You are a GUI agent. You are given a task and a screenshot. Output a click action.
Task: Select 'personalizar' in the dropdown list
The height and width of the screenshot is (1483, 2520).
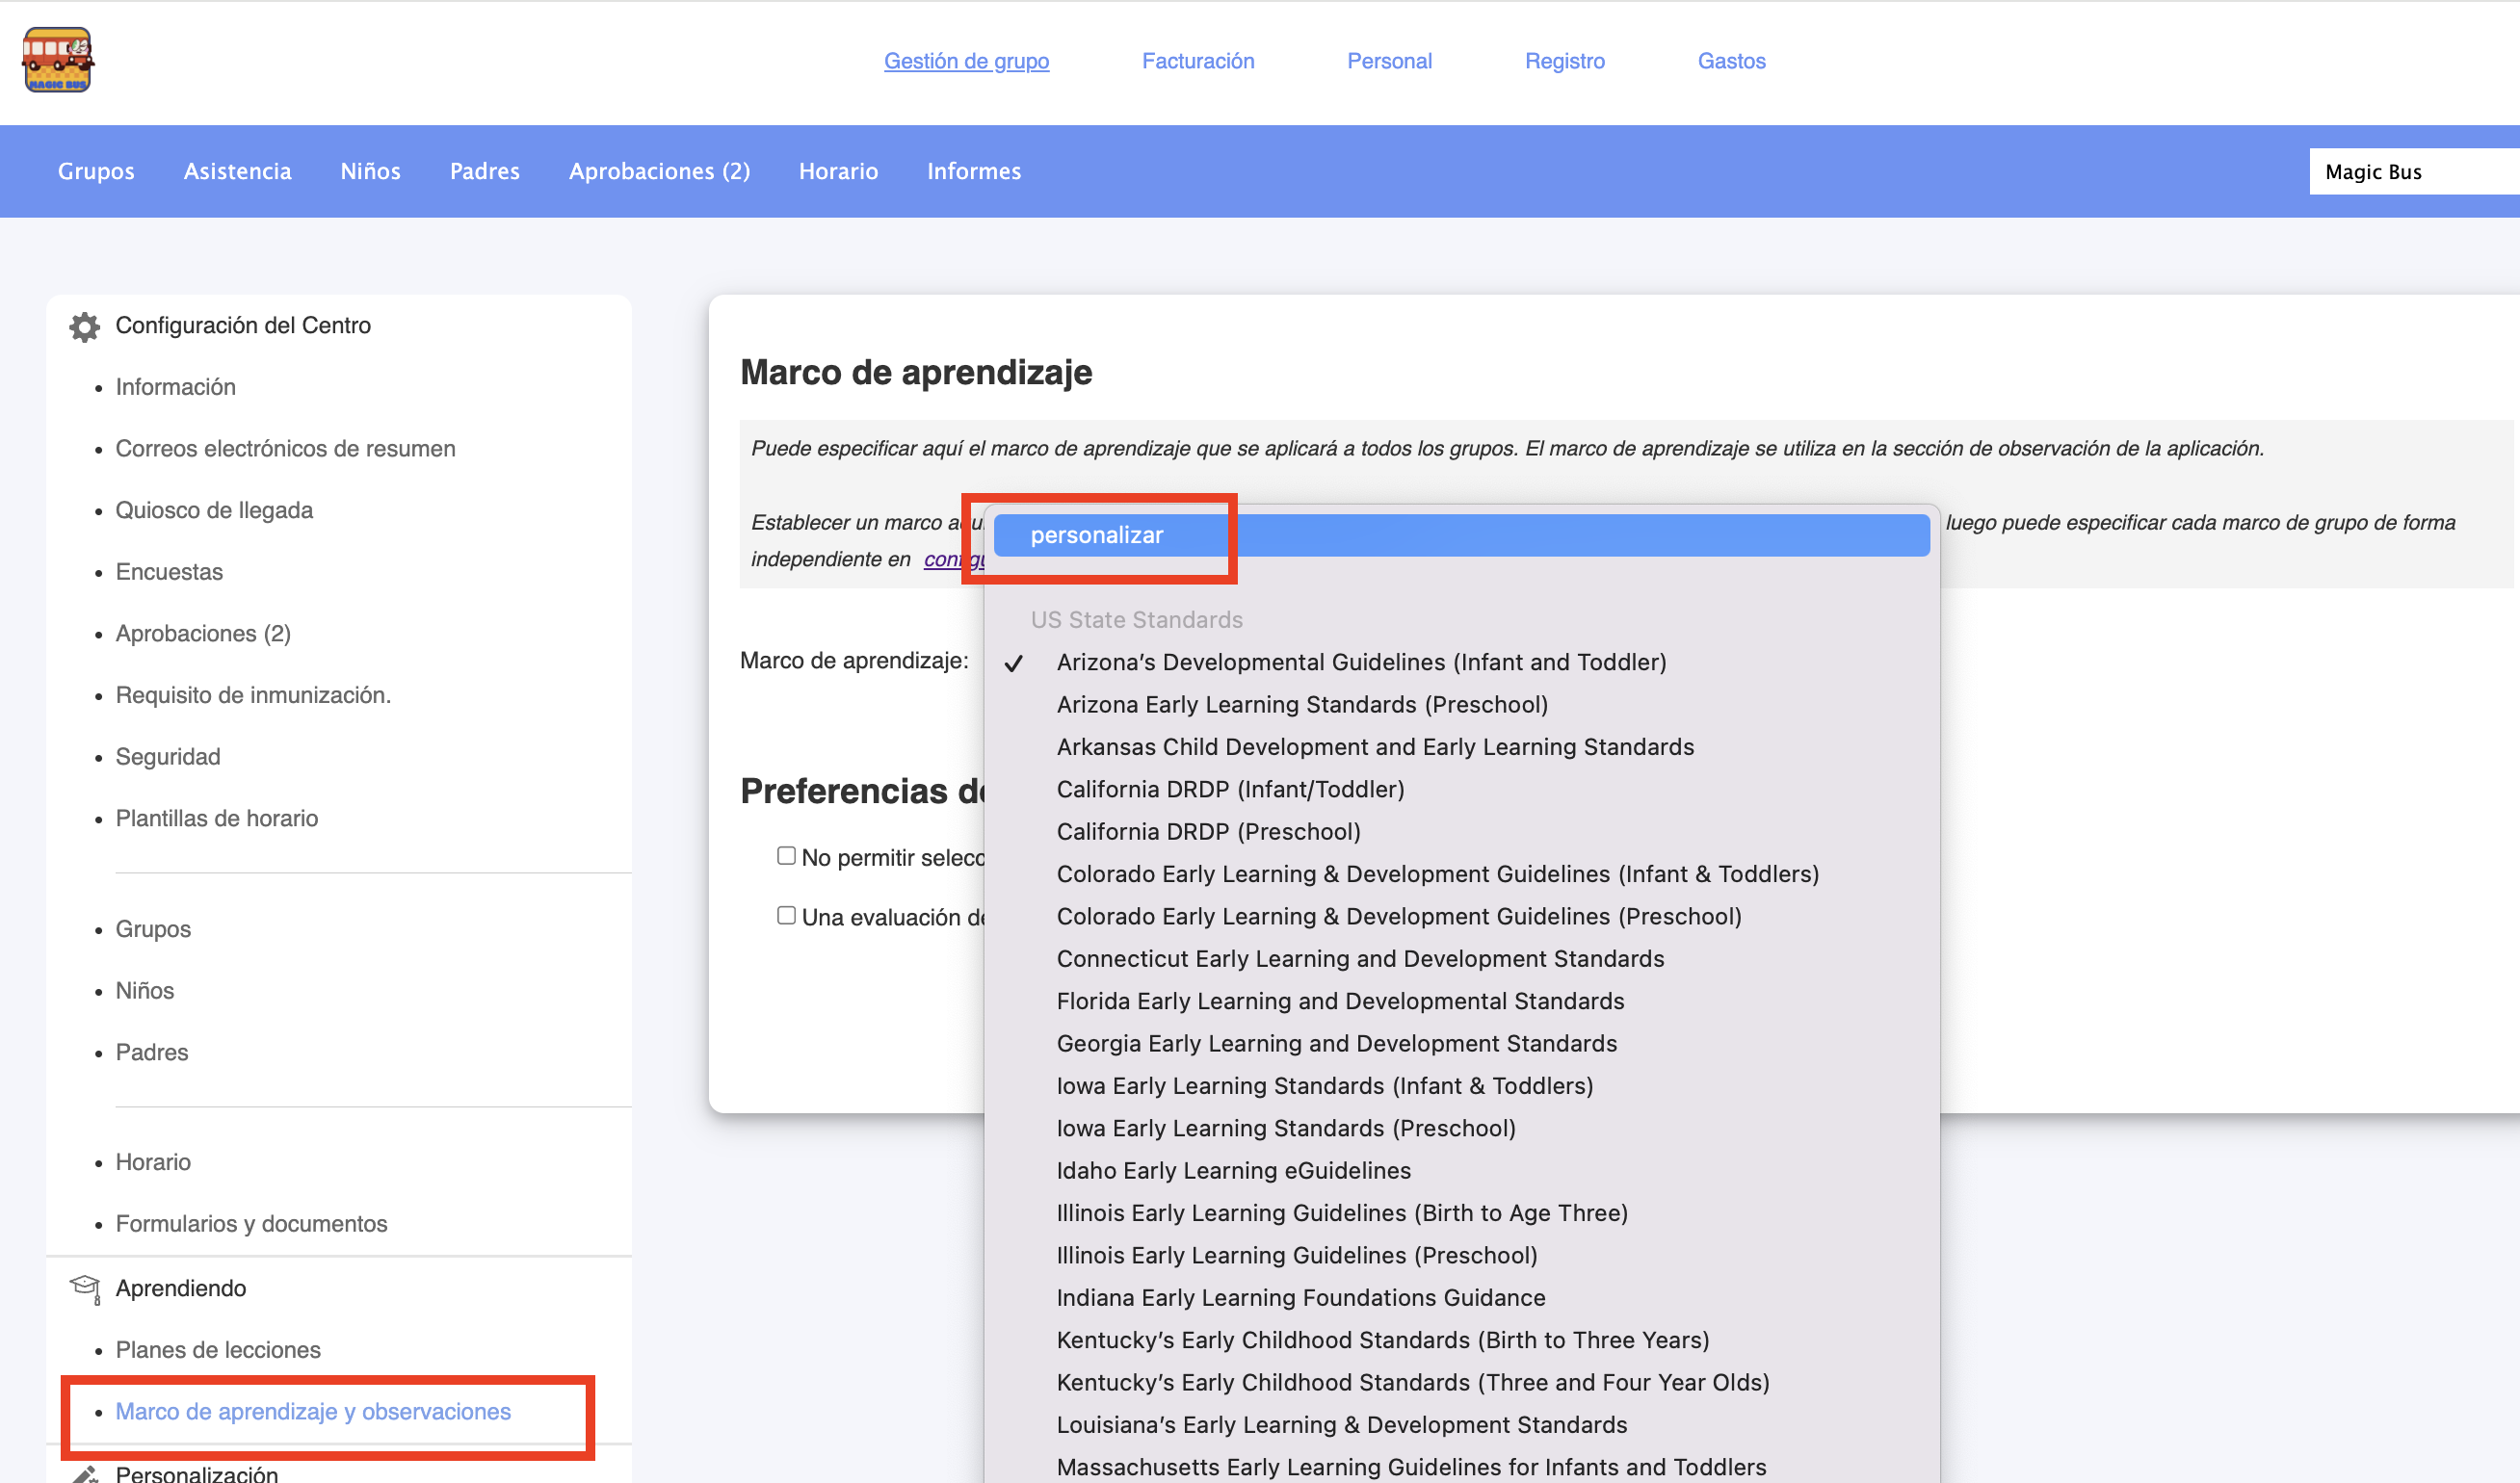1097,535
